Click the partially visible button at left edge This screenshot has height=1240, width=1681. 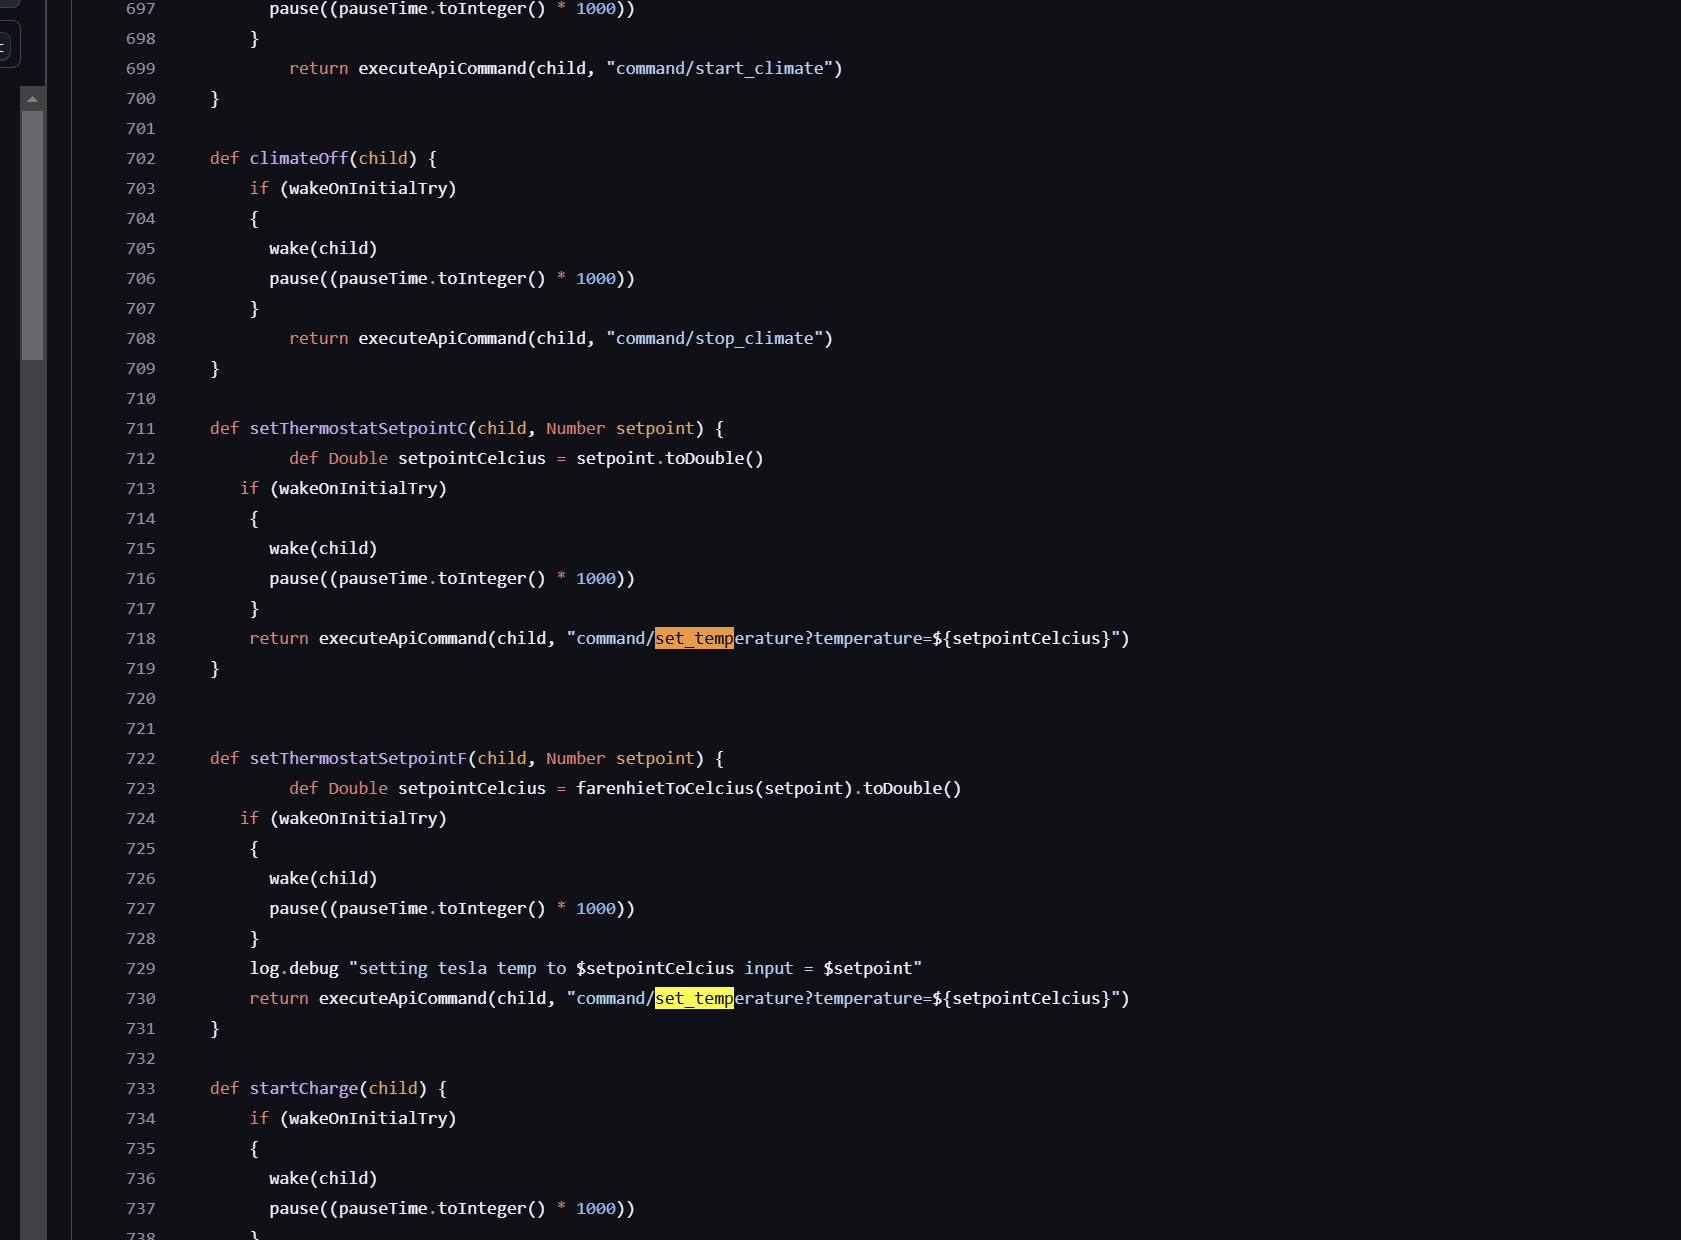[8, 46]
